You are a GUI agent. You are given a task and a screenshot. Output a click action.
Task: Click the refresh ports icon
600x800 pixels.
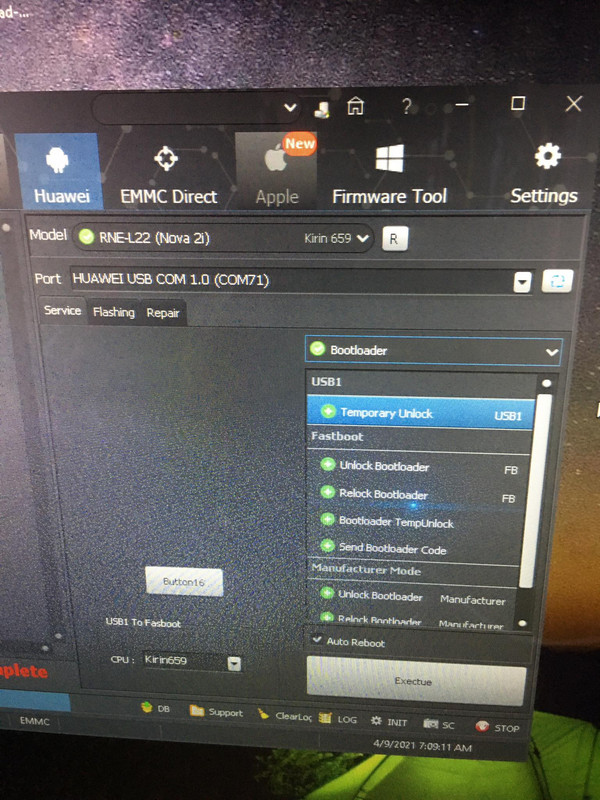pos(557,281)
